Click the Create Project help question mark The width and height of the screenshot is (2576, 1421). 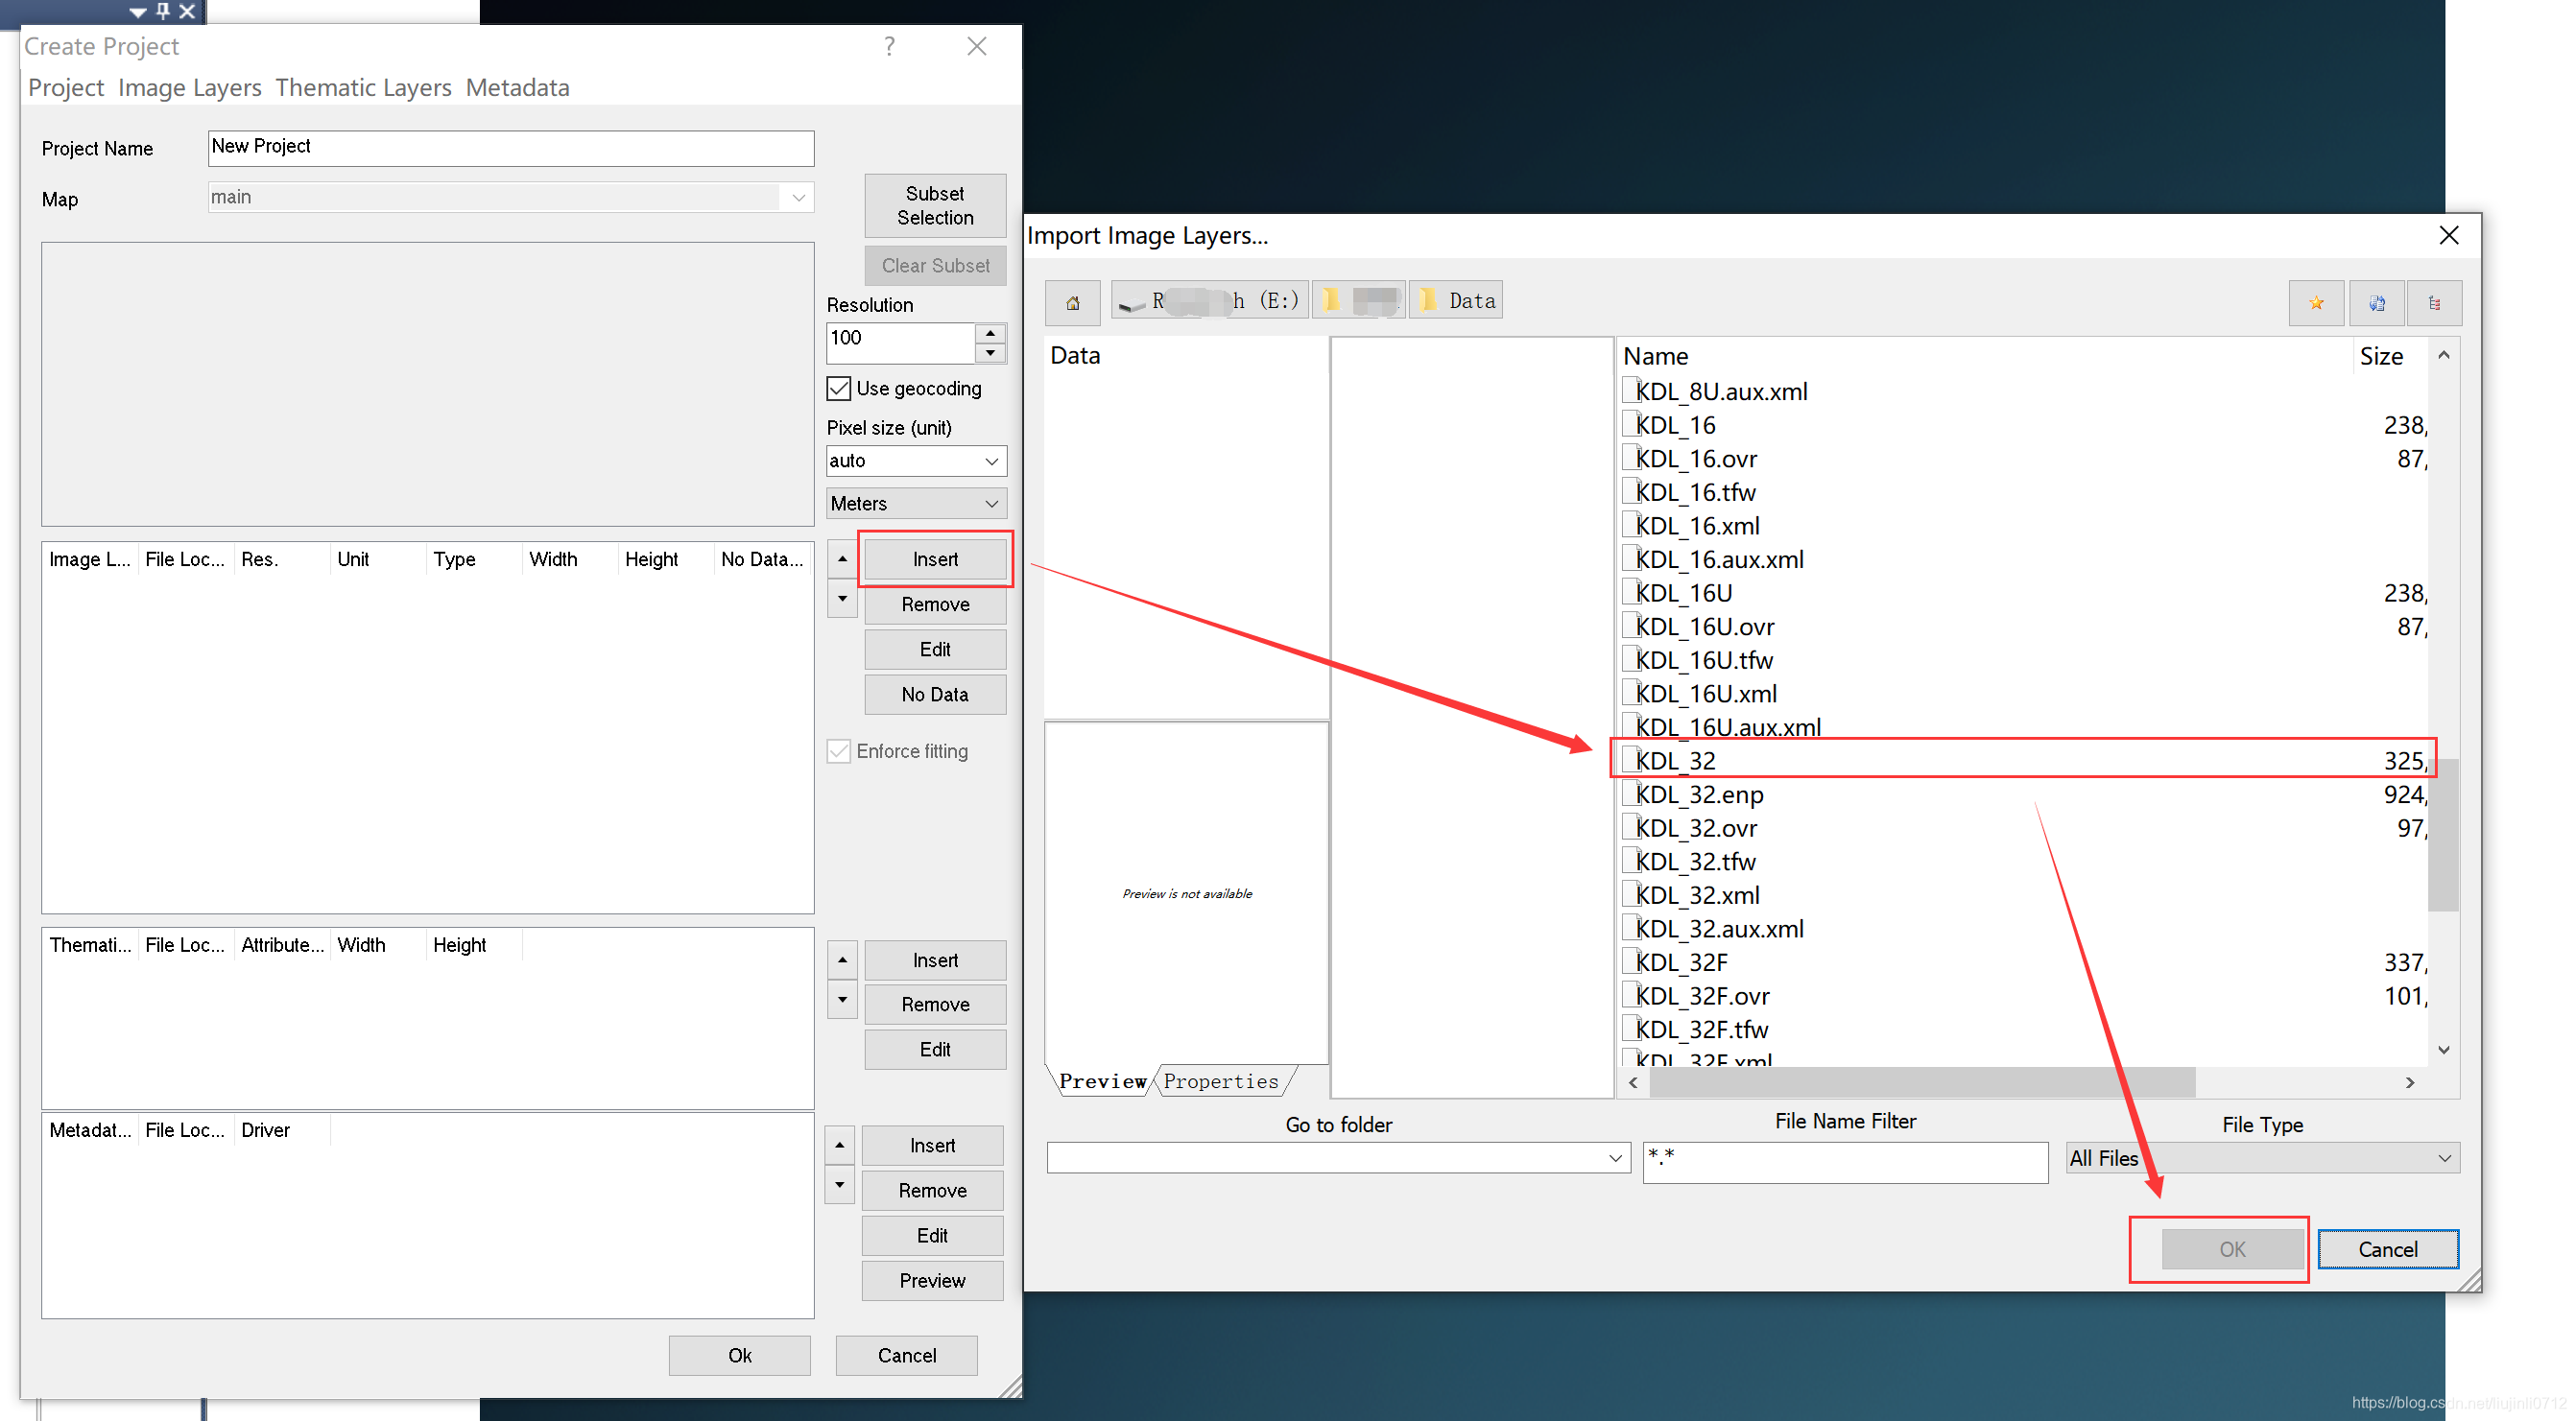point(889,46)
